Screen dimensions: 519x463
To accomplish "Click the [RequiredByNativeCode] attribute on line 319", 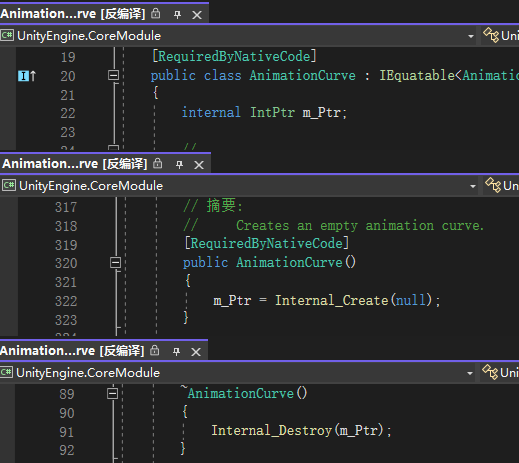I will 267,243.
